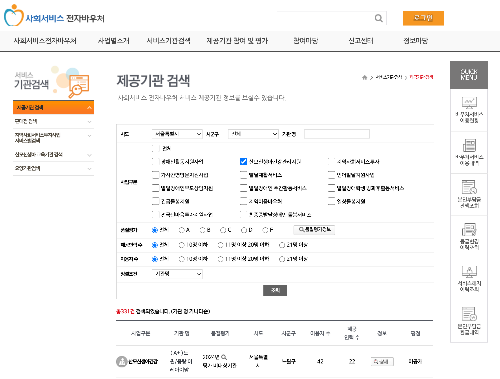500x379 pixels.
Task: Click the 상세 detail button in result row
Action: point(382,362)
